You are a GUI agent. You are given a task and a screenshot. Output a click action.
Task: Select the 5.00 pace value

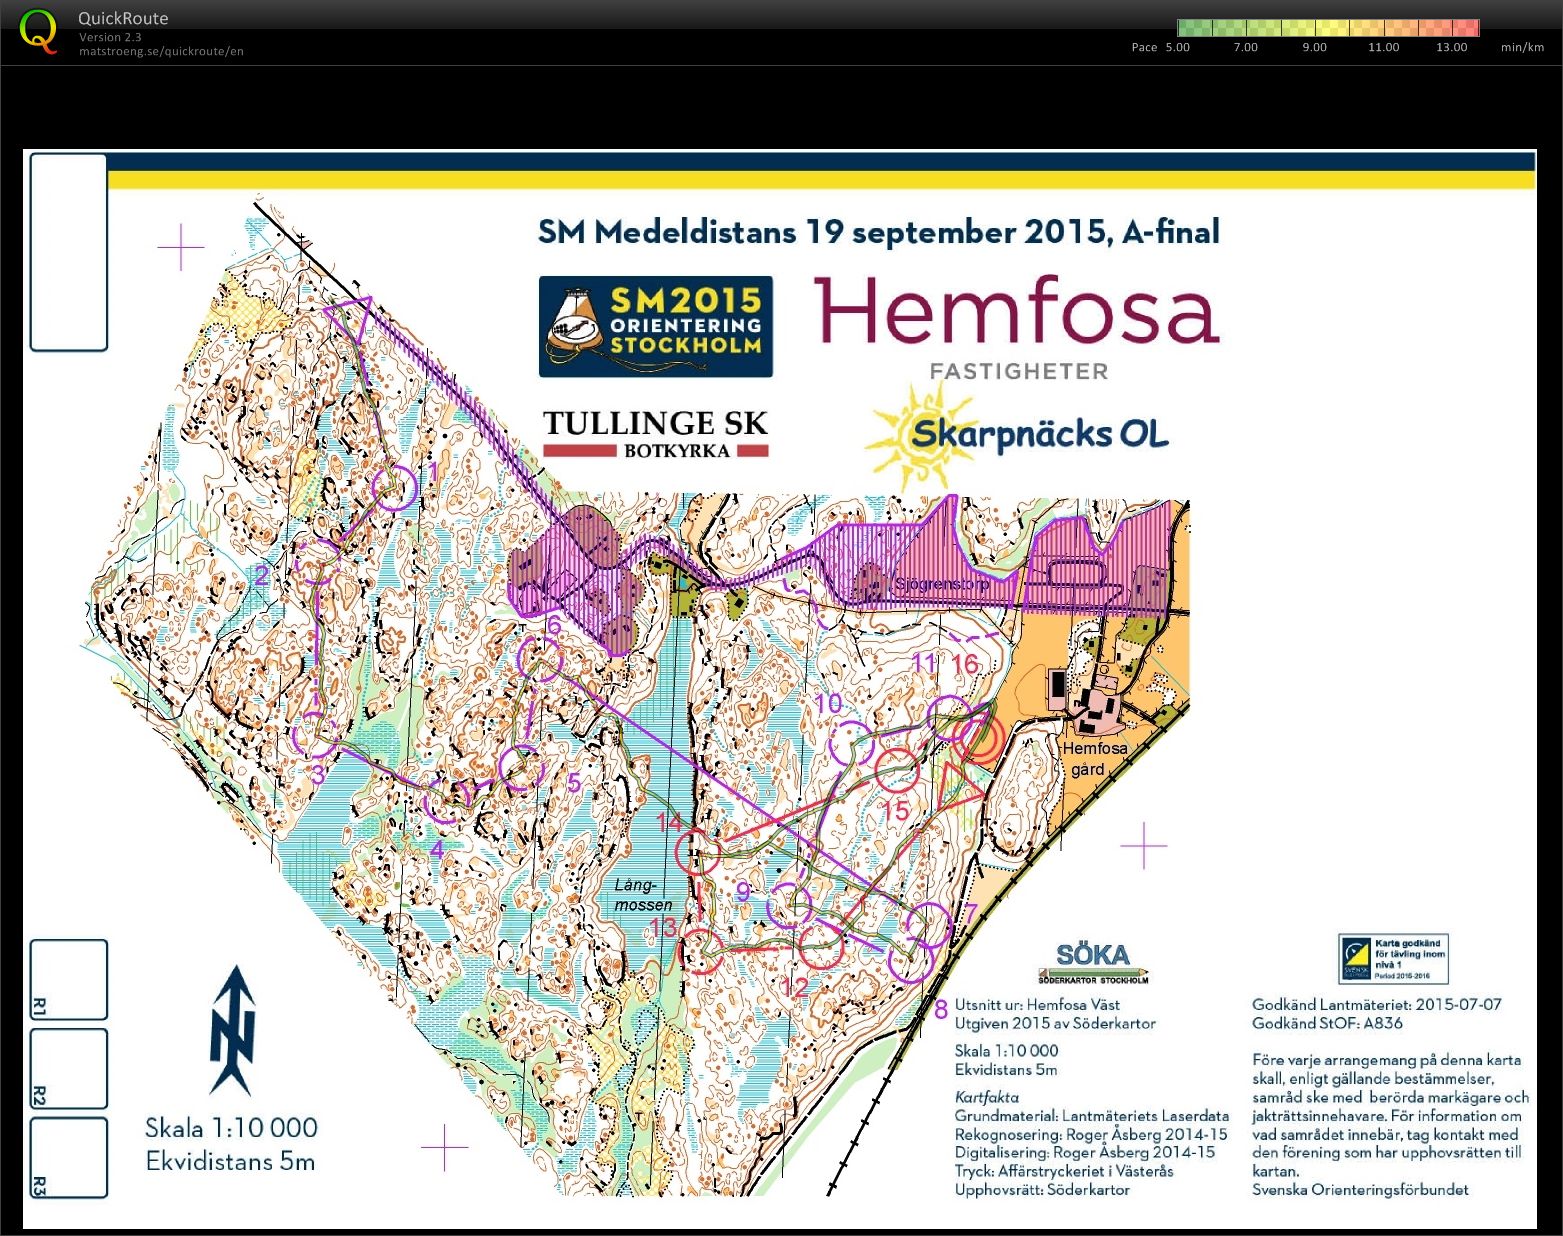coord(1177,47)
